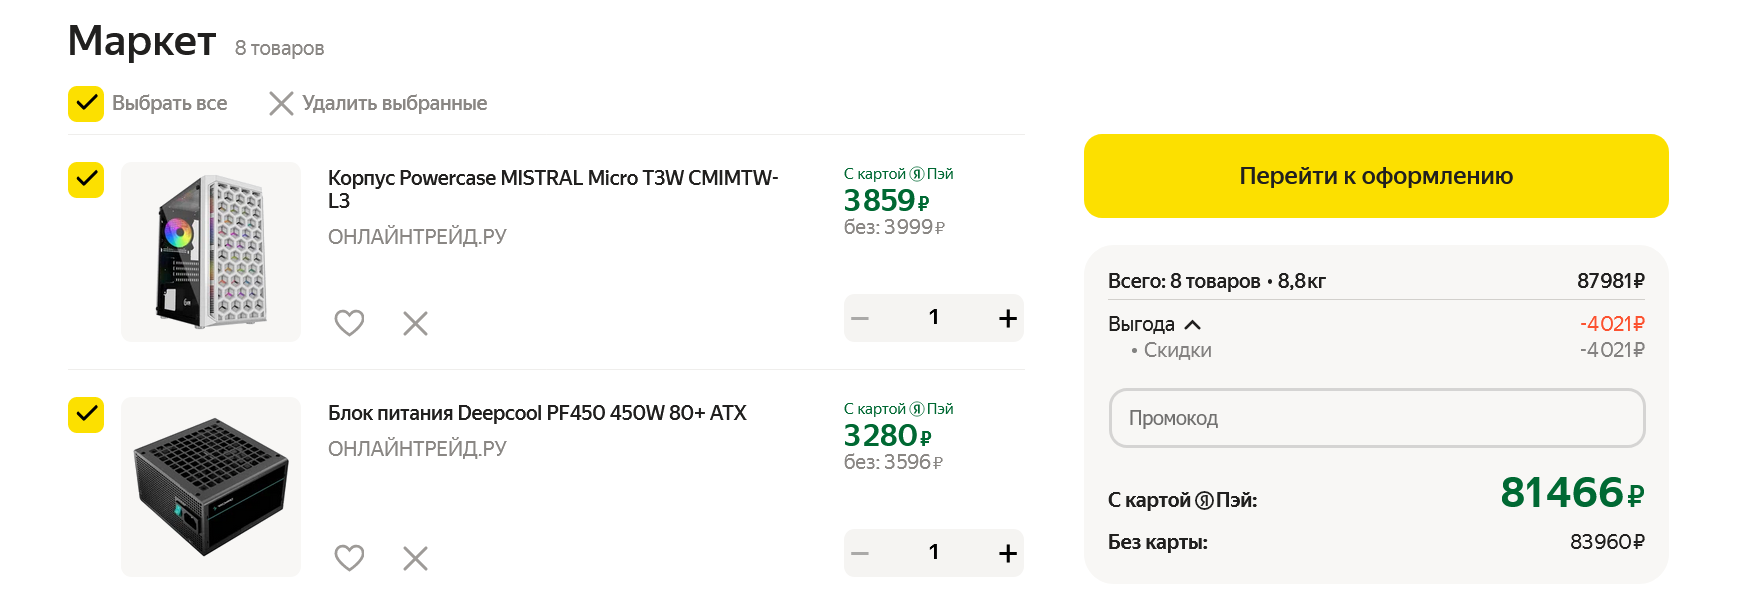Screen dimensions: 1755x604
Task: Add Deepcool PF450 power supply to favorites
Action: point(349,558)
